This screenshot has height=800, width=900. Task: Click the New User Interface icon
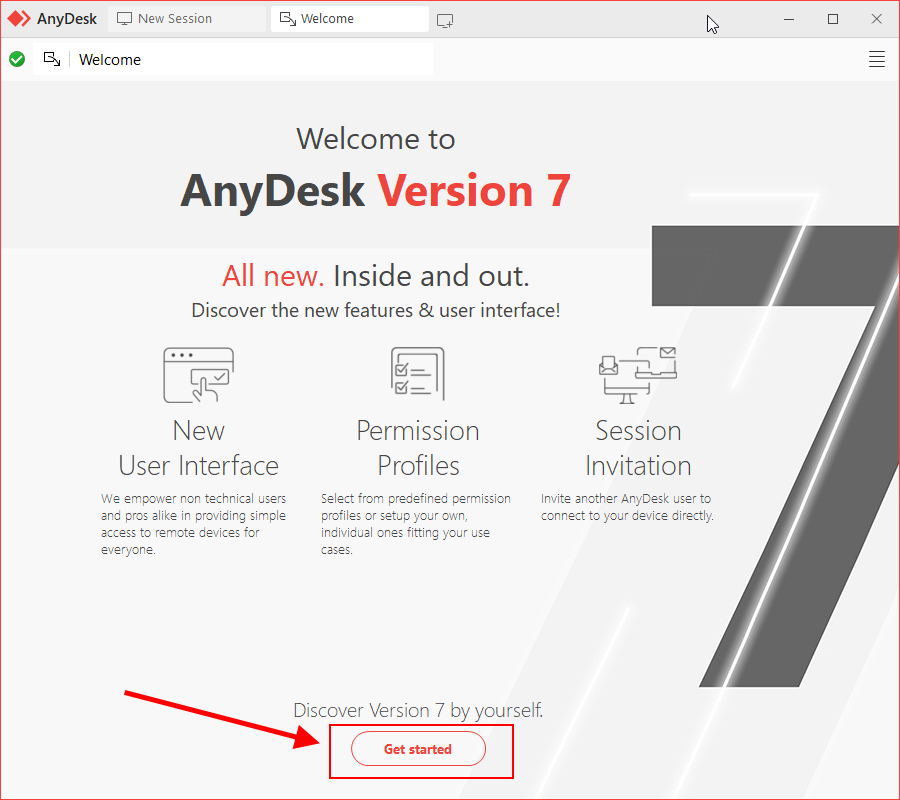click(x=199, y=375)
